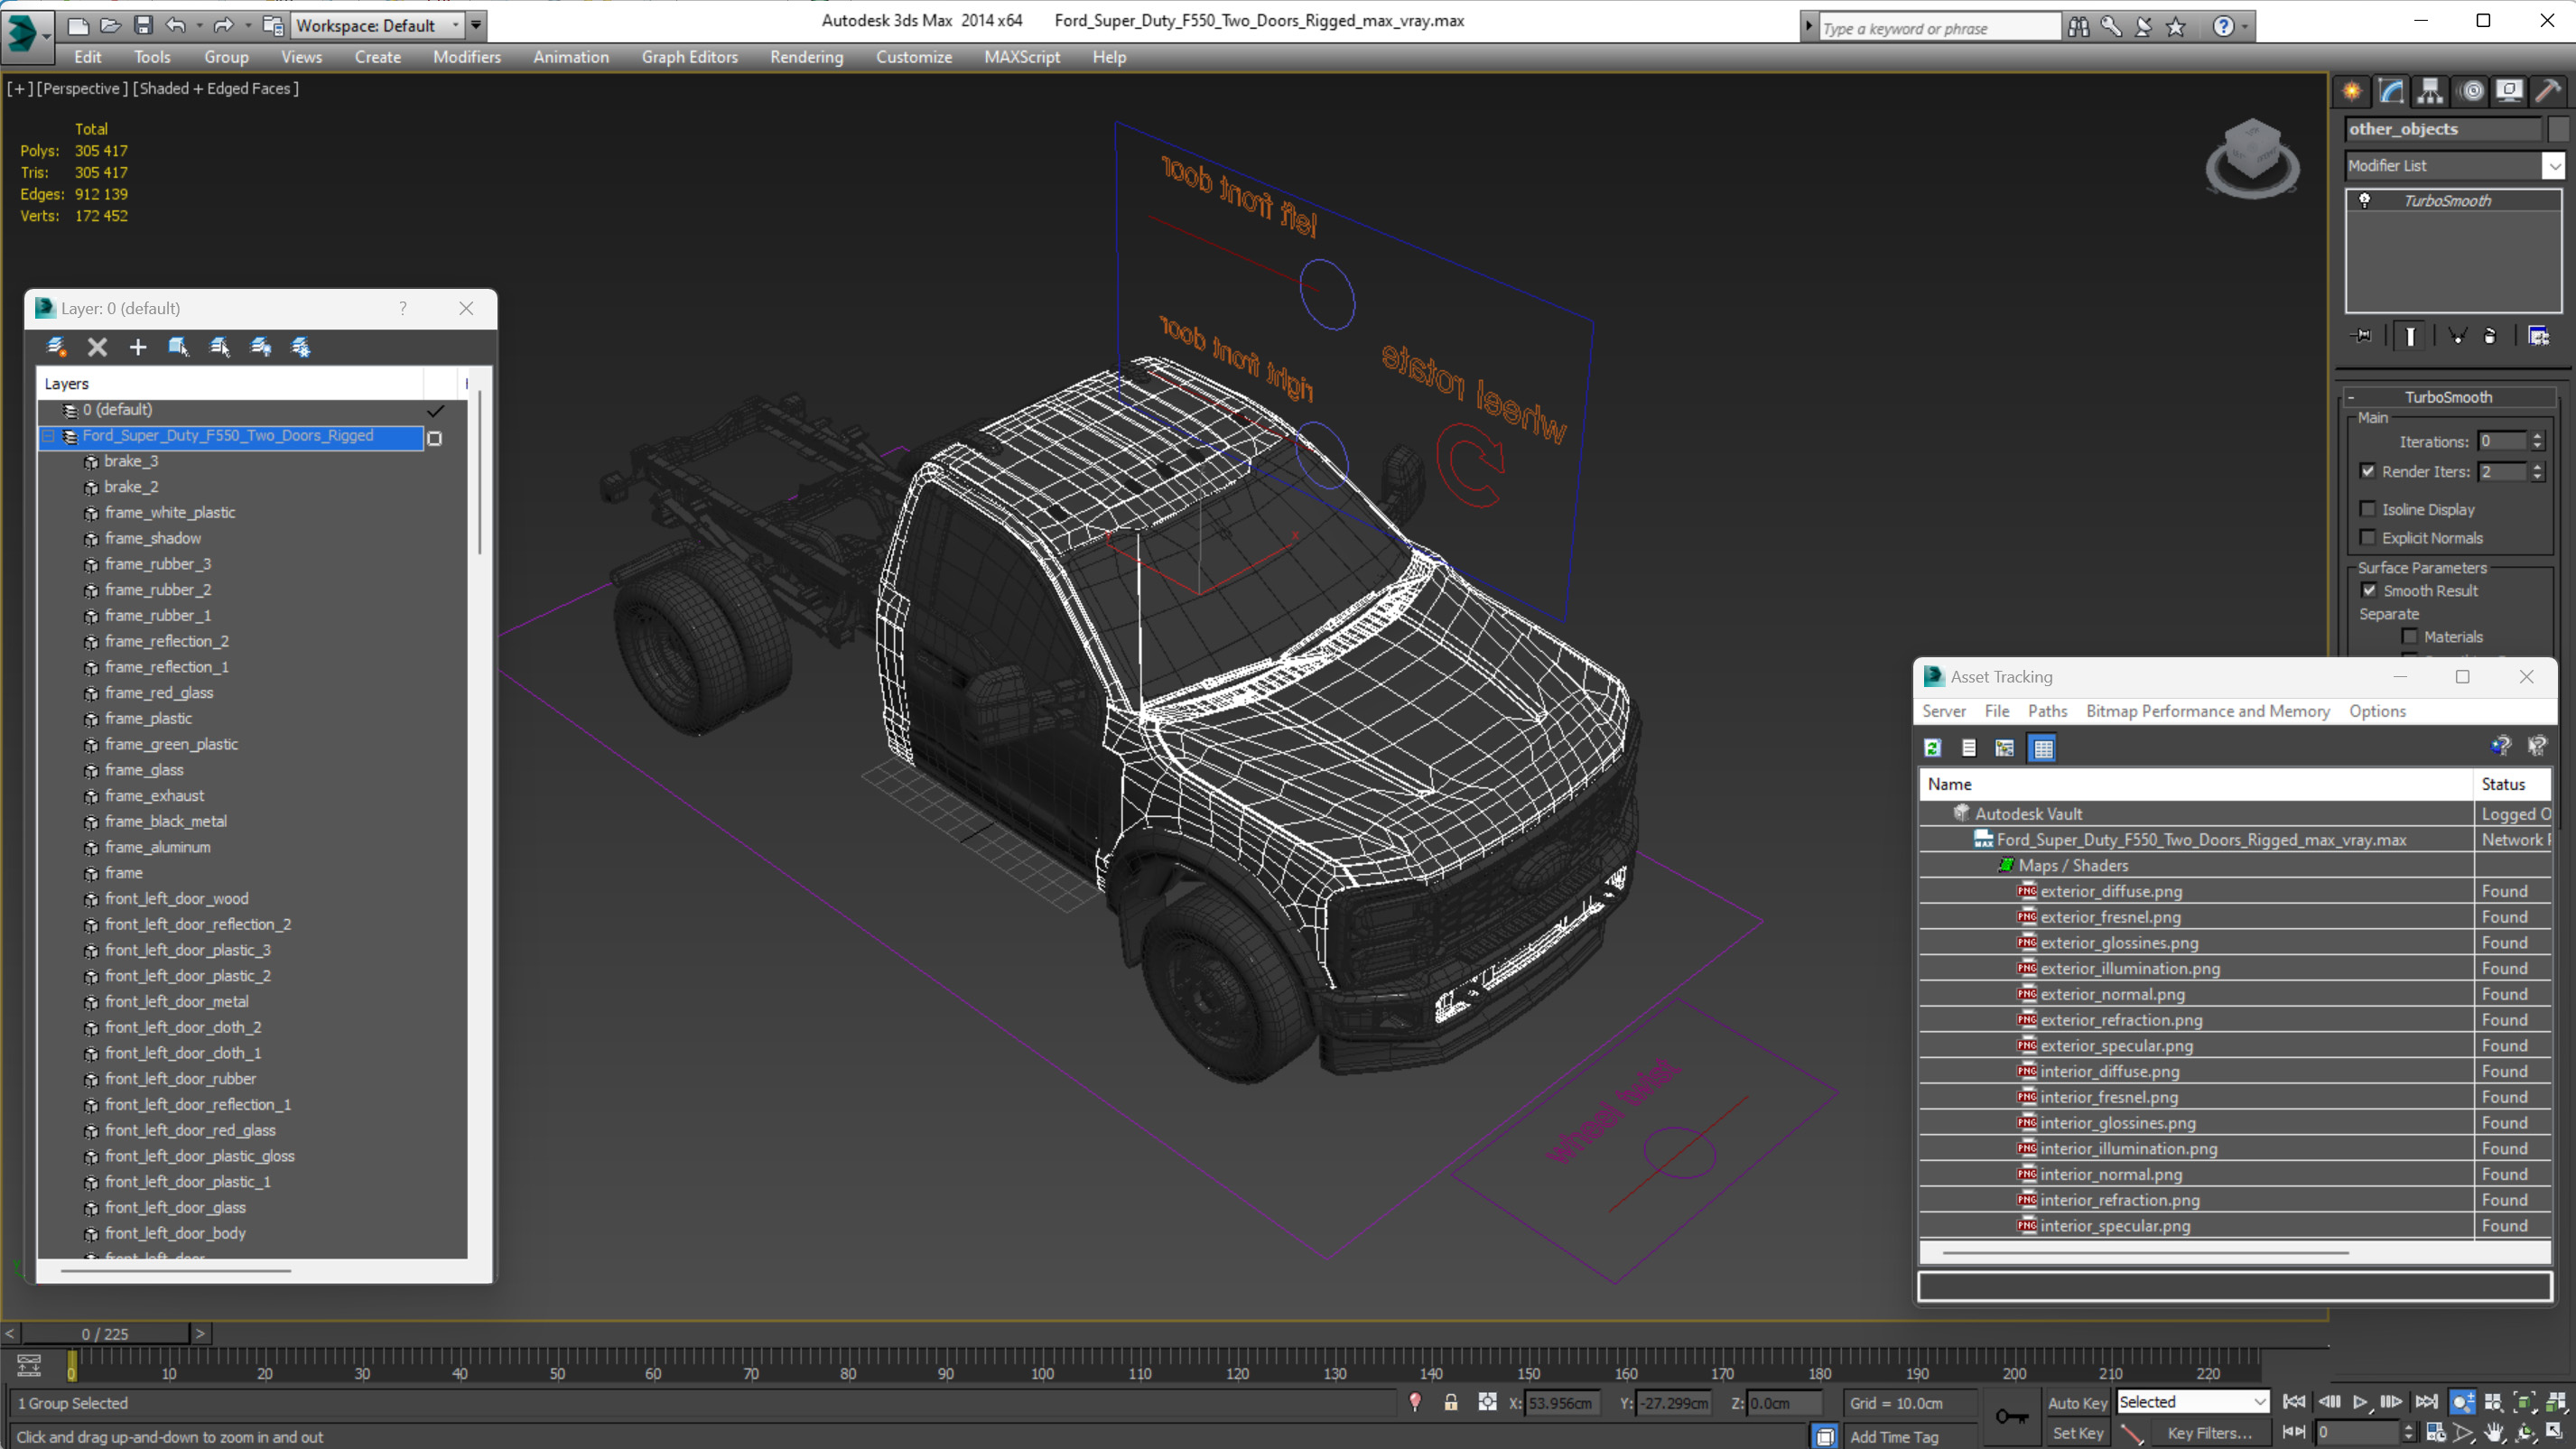Click Save File icon in quick toolbar

click(143, 25)
